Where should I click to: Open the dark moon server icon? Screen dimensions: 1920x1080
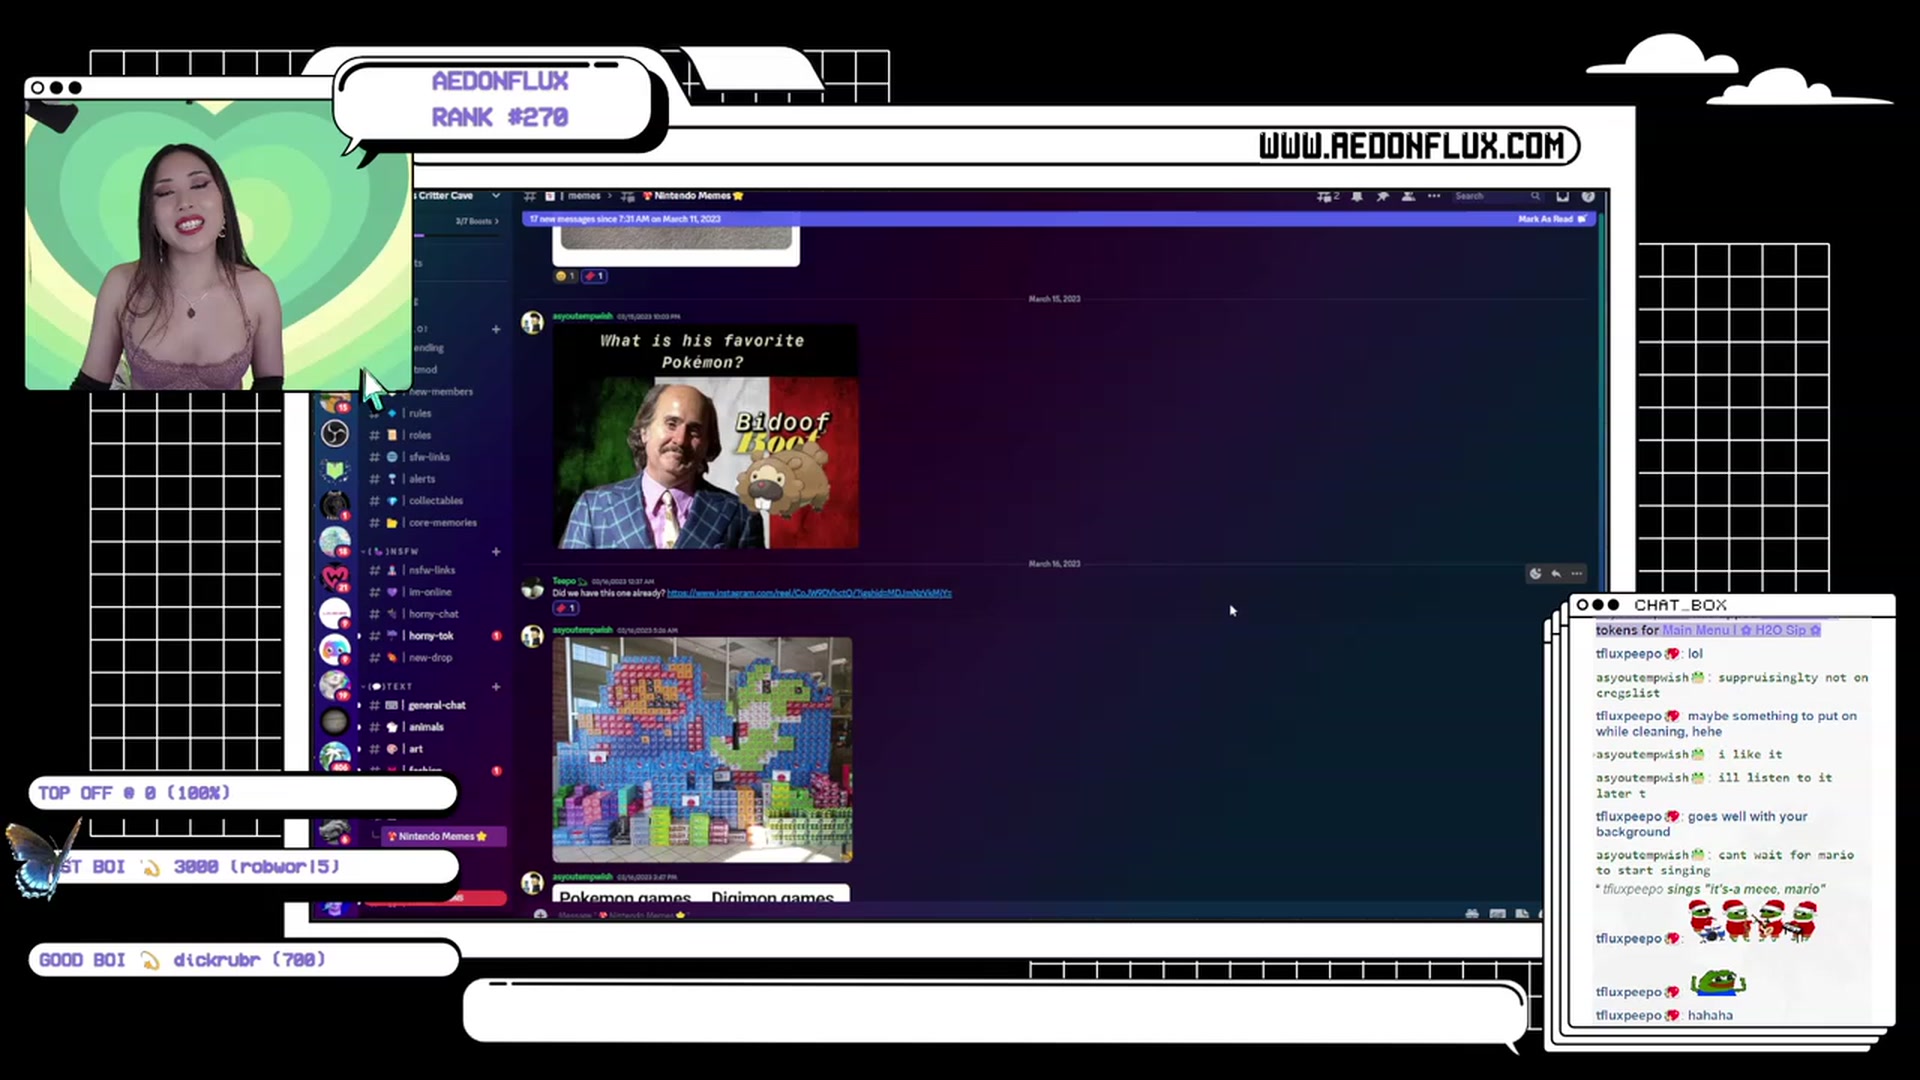[335, 721]
